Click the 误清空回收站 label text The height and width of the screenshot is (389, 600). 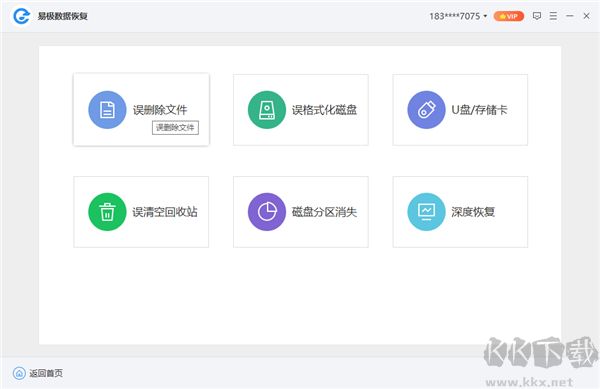(x=165, y=212)
